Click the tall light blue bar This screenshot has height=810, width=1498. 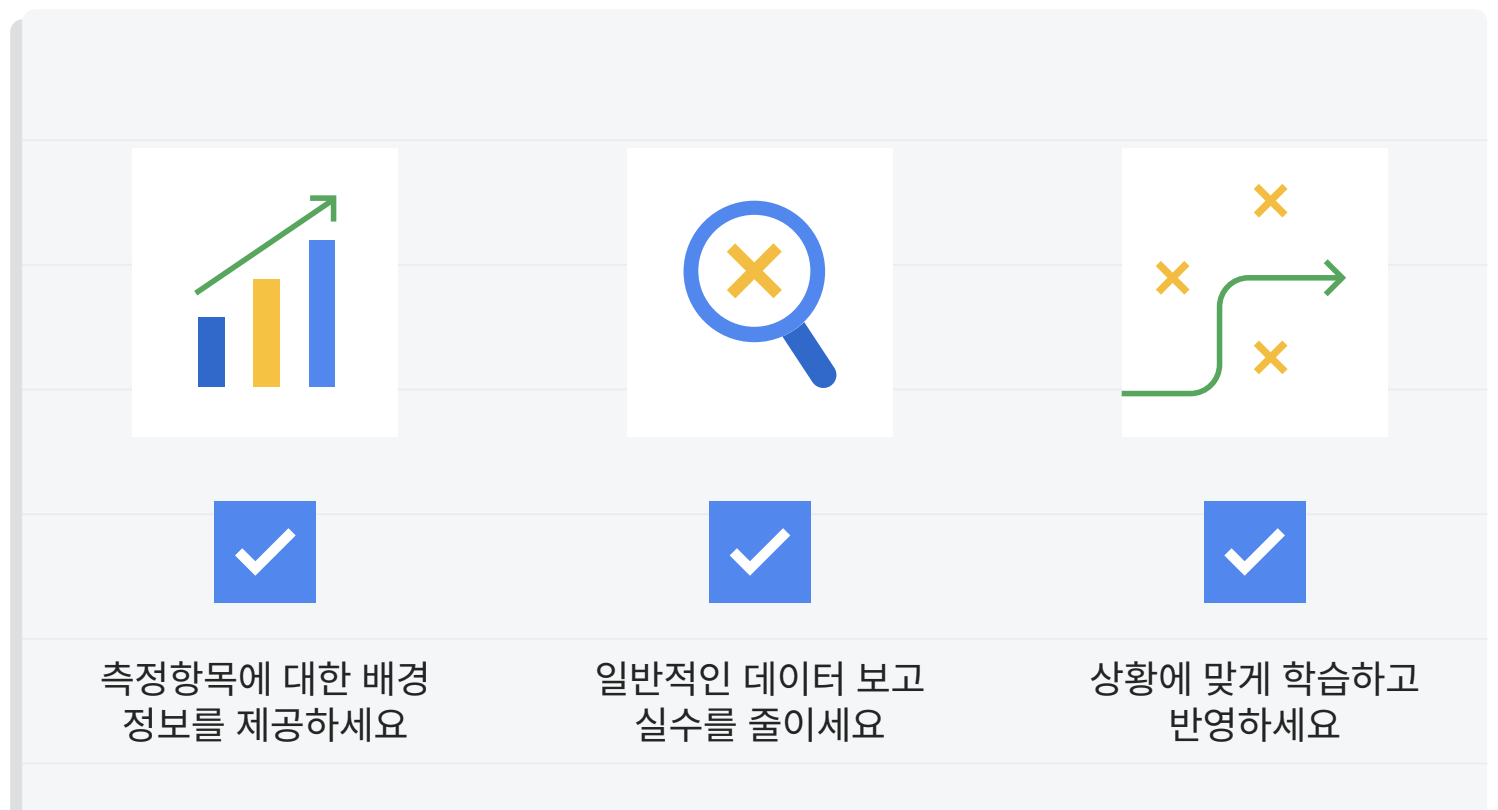click(x=322, y=313)
